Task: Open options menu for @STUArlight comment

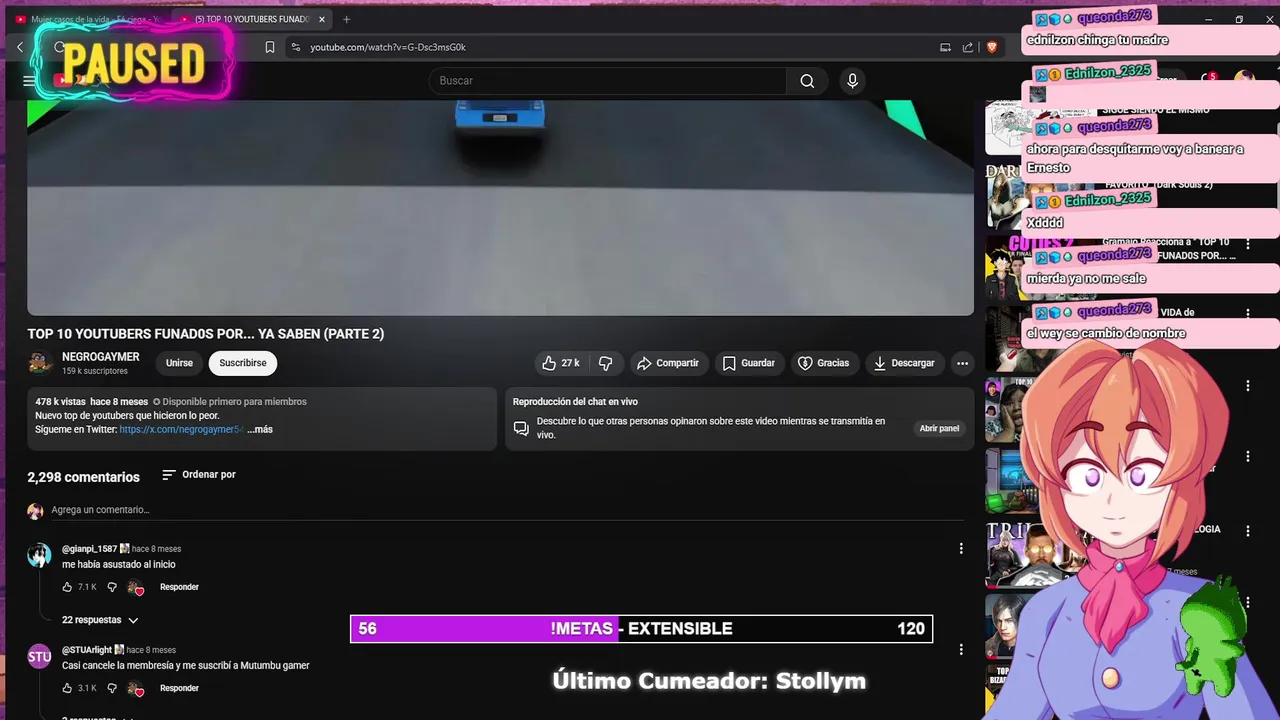Action: point(961,649)
